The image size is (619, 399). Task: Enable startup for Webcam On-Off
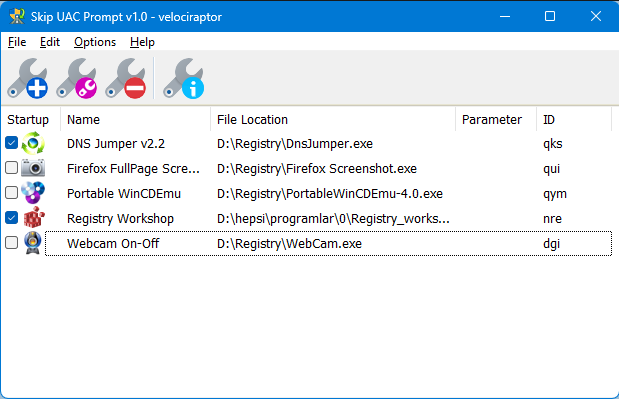(11, 243)
